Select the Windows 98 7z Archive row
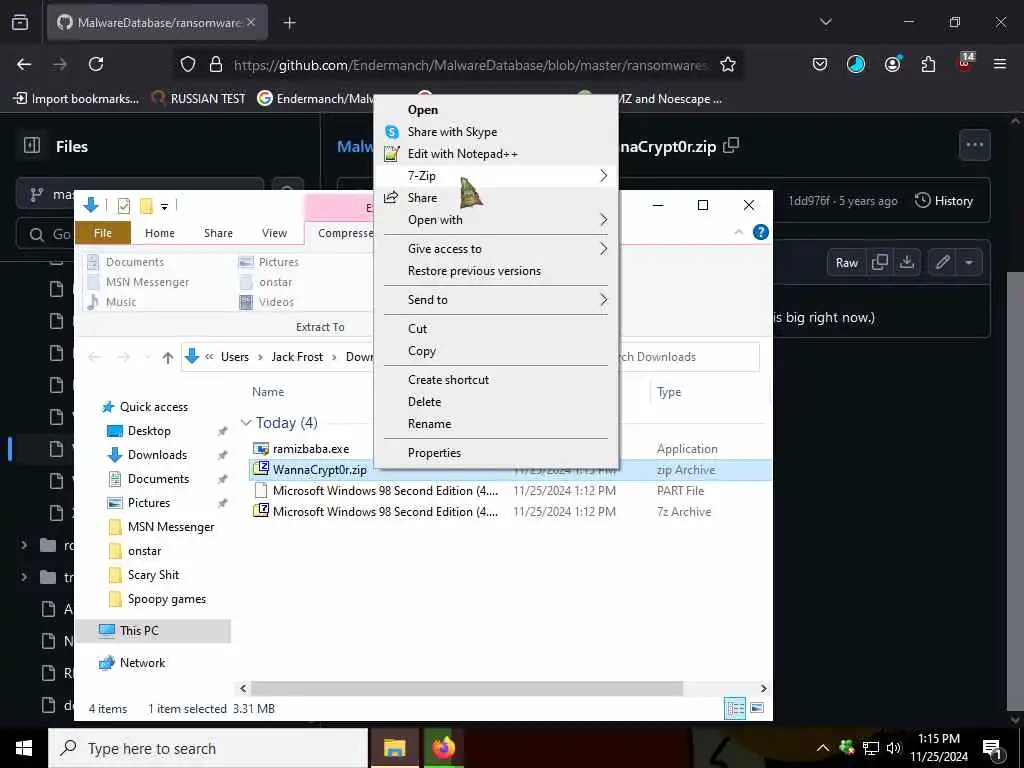This screenshot has height=768, width=1024. 509,511
